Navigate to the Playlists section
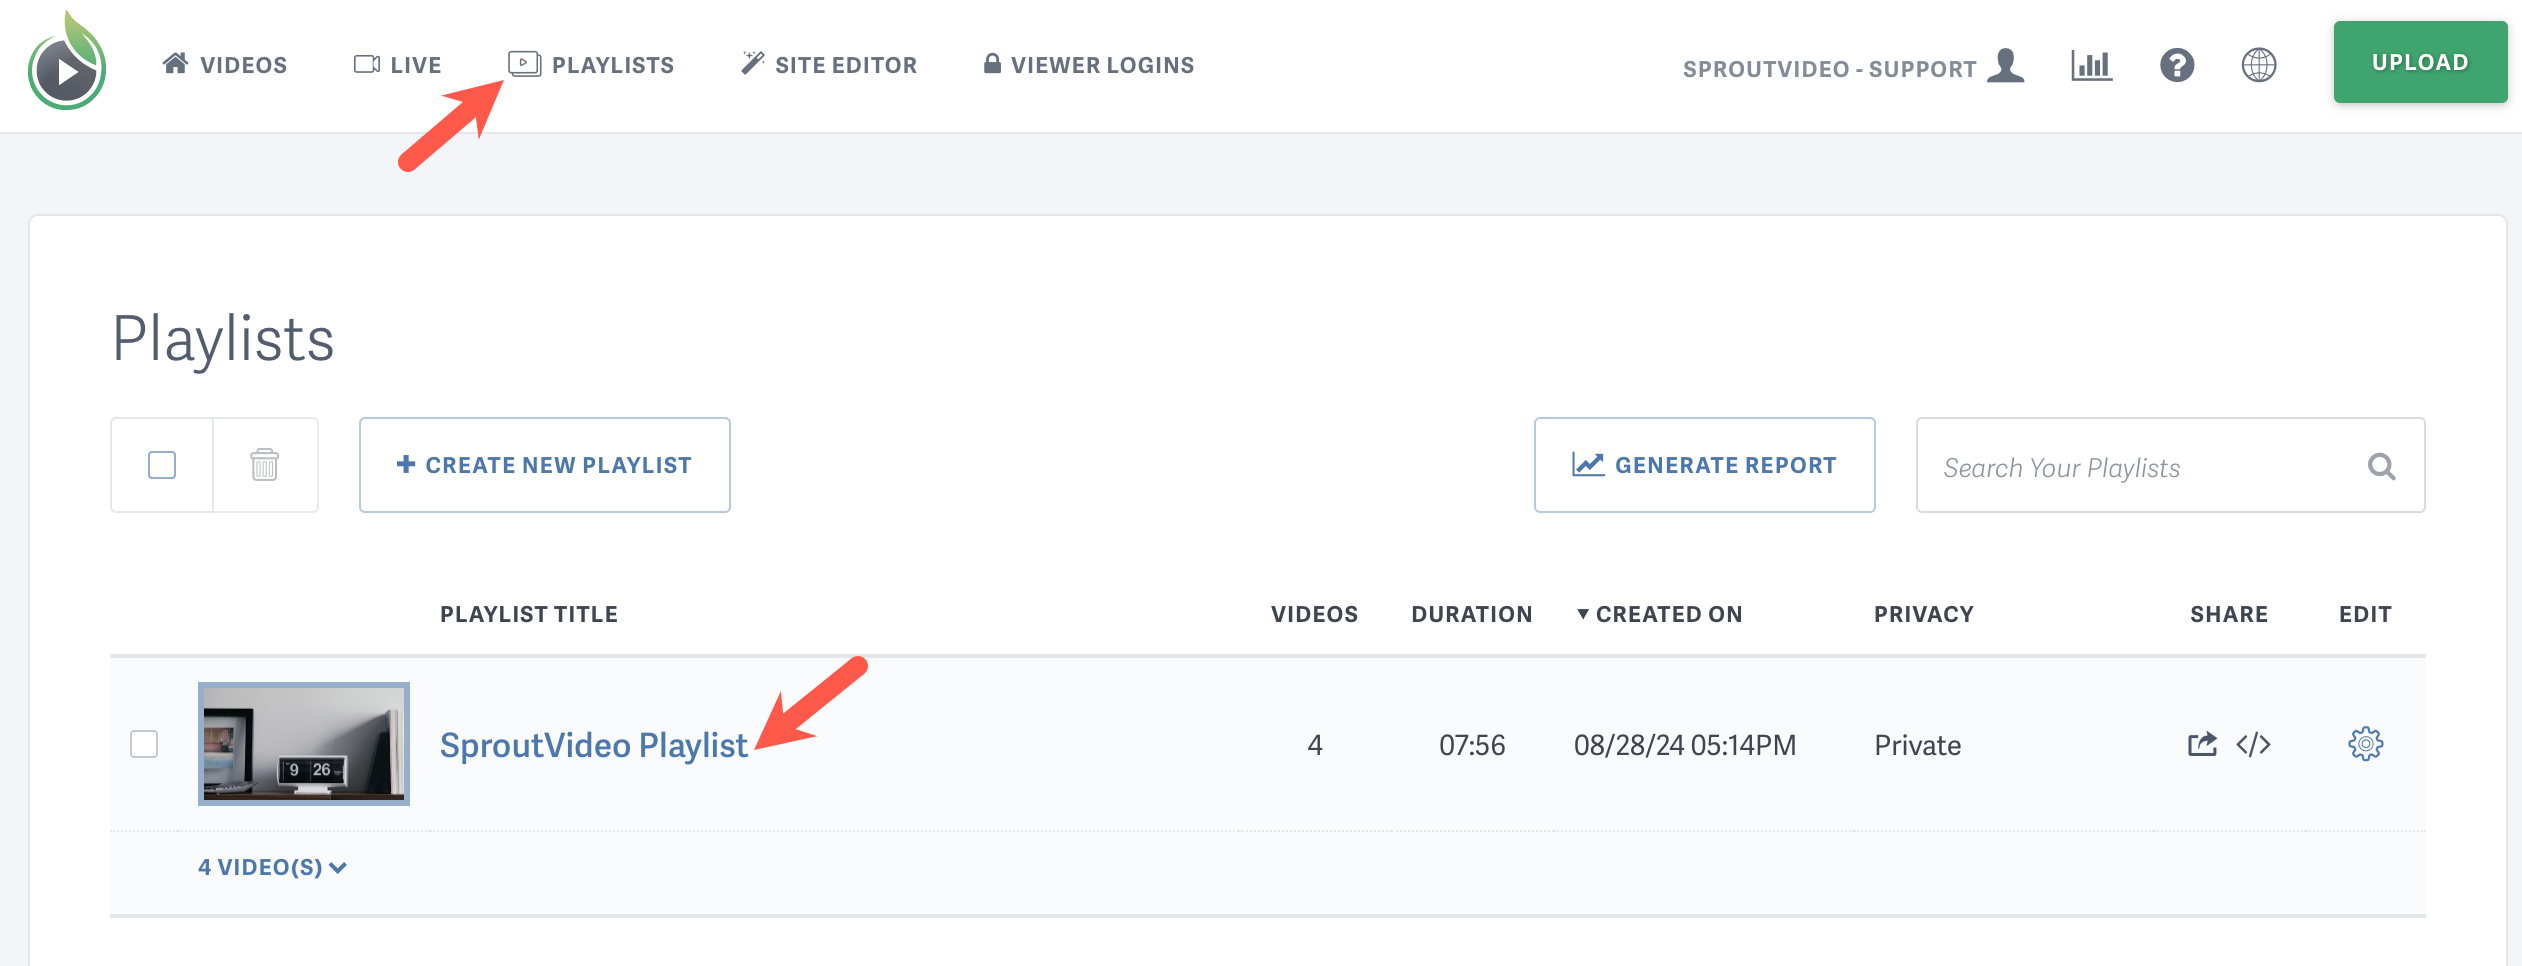Screen dimensions: 2522x966 point(592,64)
